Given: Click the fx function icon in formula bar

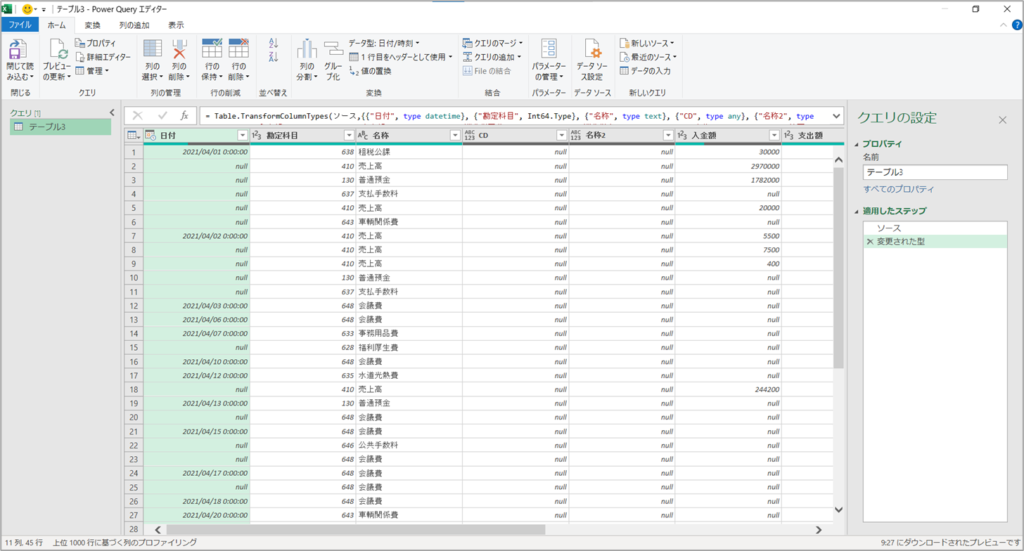Looking at the screenshot, I should 184,116.
